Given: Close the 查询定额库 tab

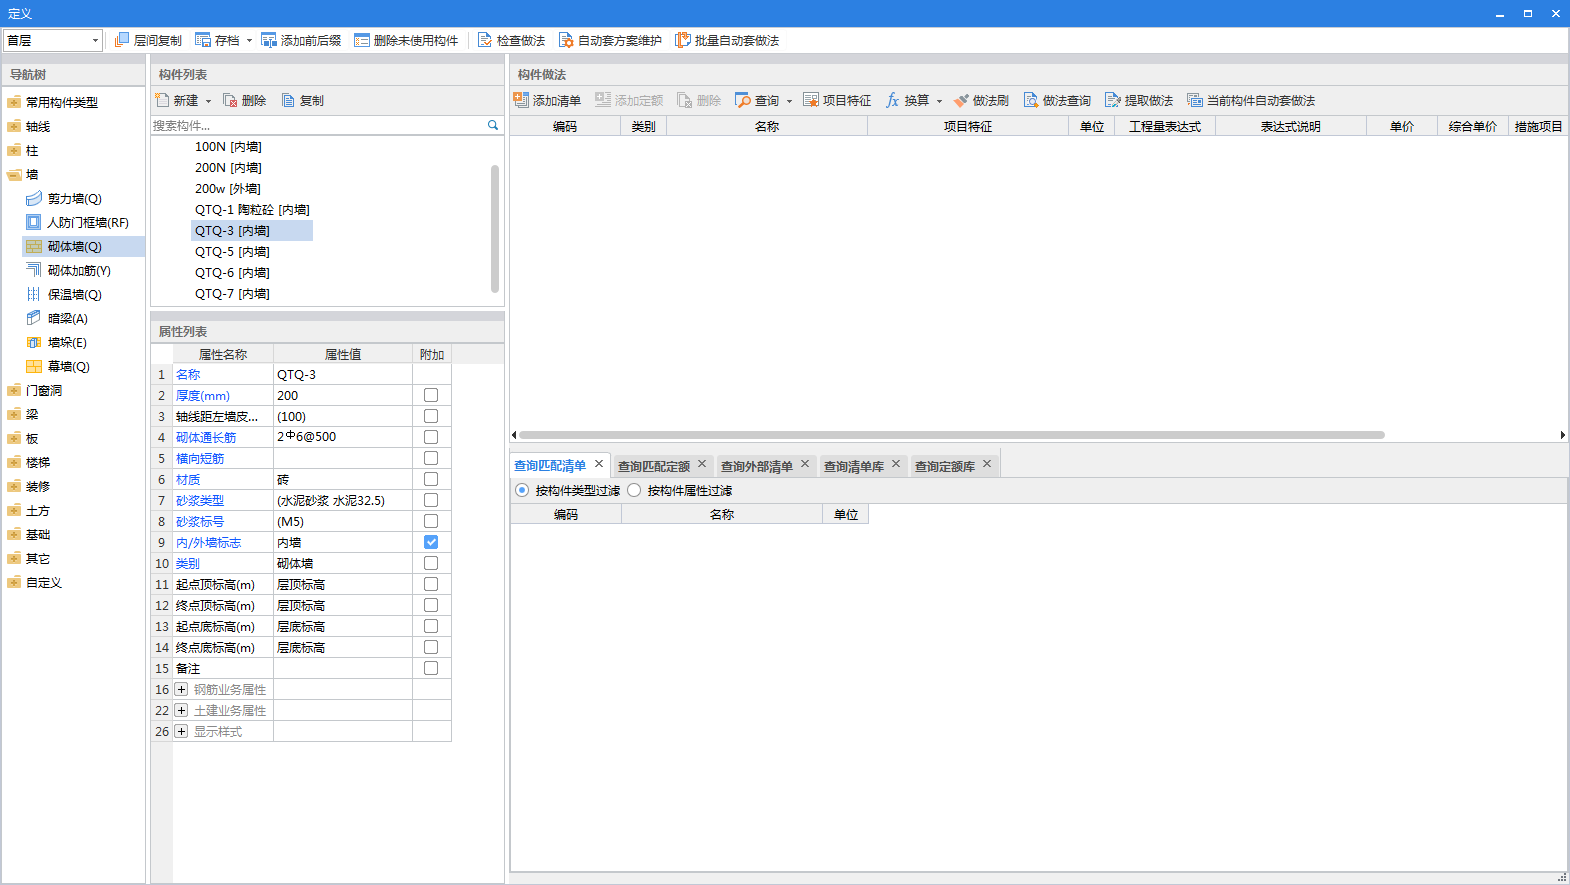Looking at the screenshot, I should tap(987, 464).
